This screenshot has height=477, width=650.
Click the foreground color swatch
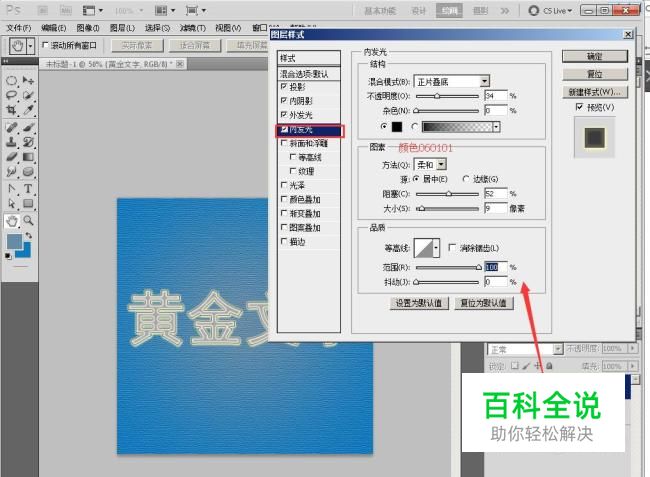tap(15, 242)
